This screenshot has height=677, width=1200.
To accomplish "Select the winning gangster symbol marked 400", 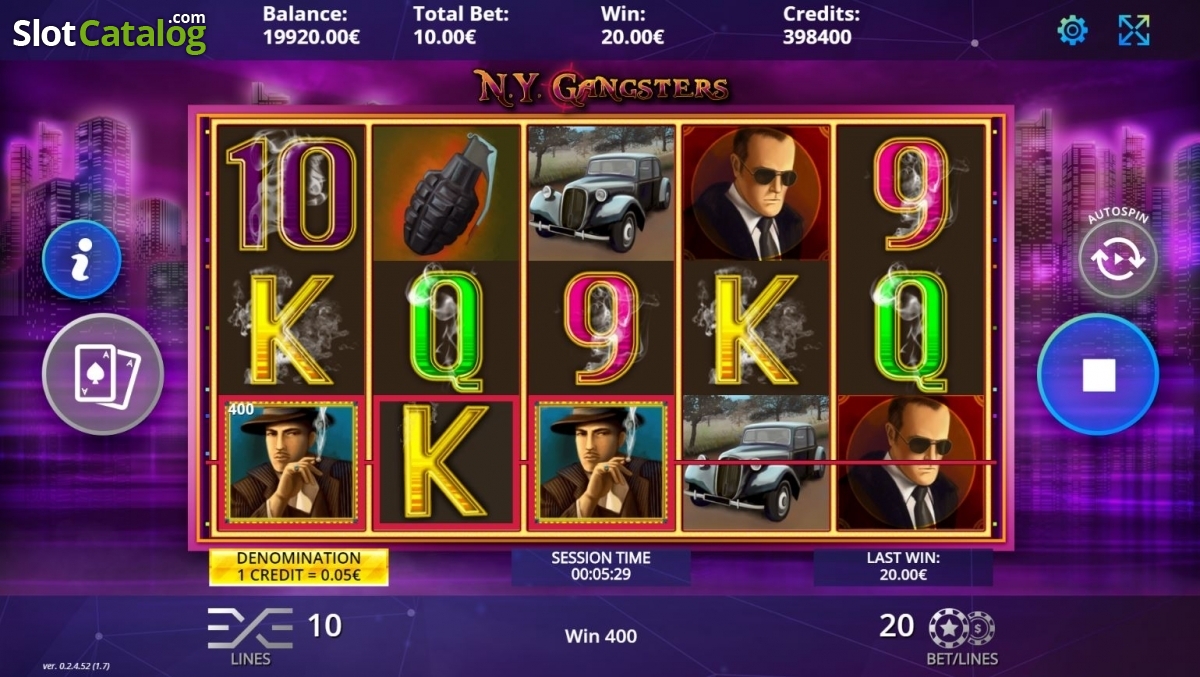I will coord(292,462).
